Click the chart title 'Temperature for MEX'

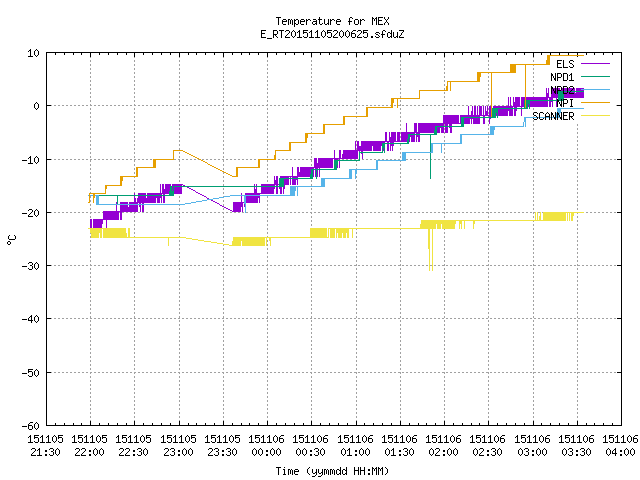(x=332, y=21)
